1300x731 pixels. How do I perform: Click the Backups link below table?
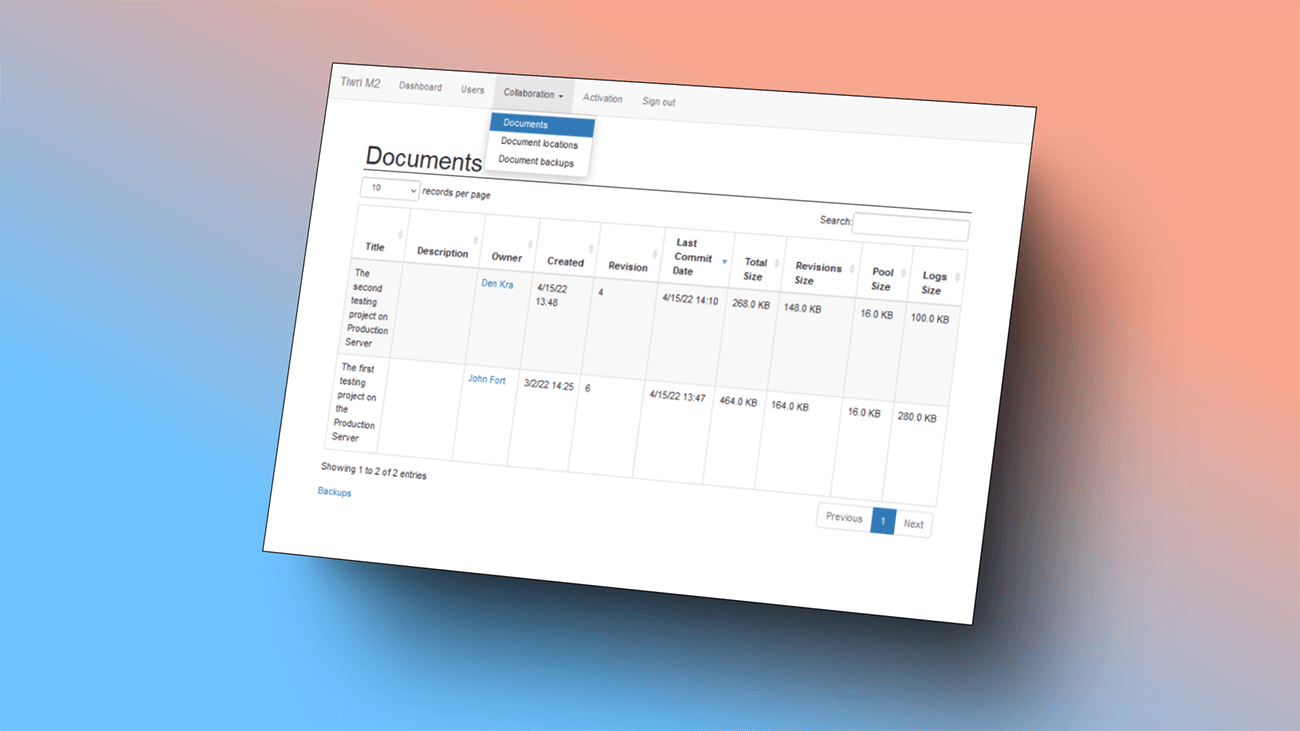click(x=334, y=492)
